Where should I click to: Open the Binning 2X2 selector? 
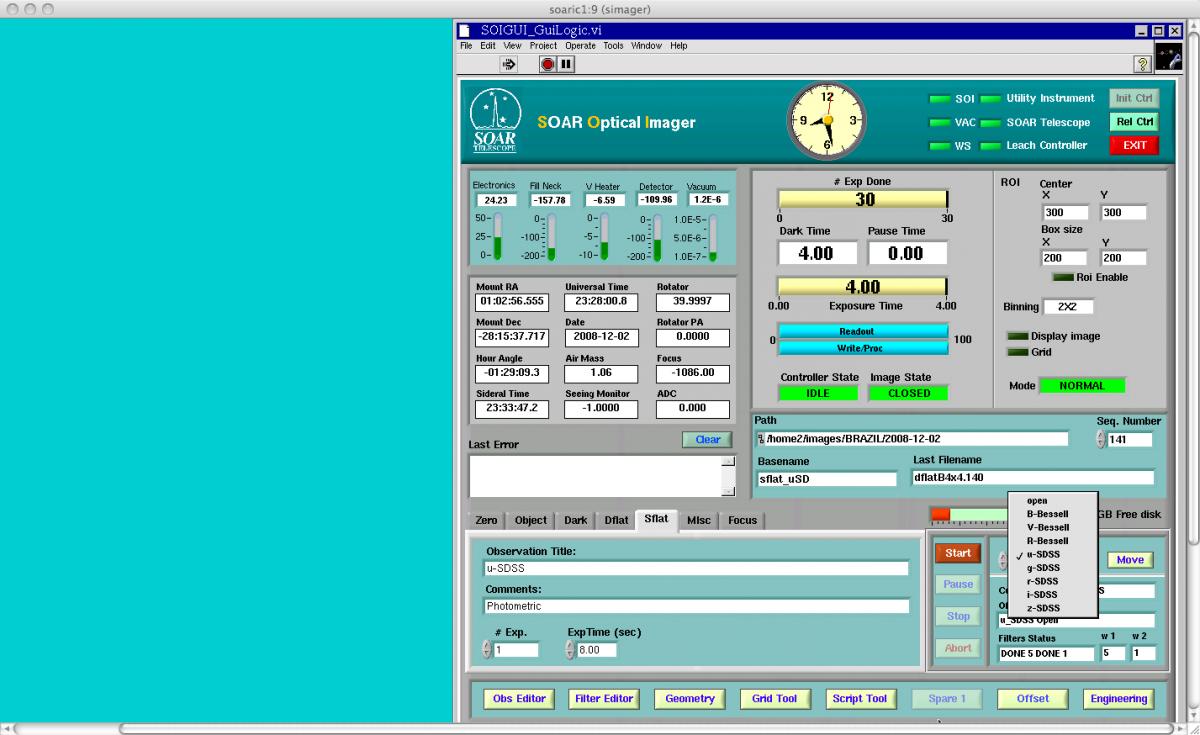[1068, 307]
